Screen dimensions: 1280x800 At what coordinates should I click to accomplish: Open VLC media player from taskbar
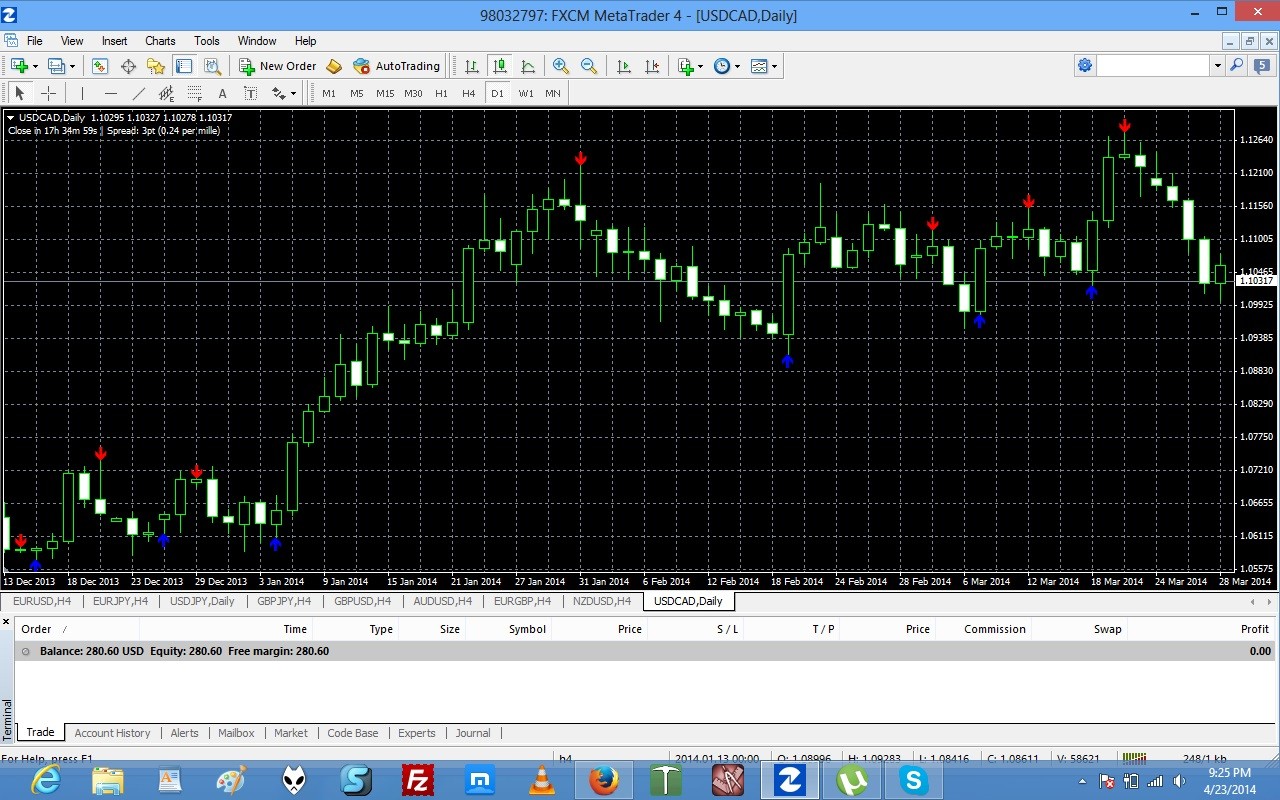click(x=542, y=780)
